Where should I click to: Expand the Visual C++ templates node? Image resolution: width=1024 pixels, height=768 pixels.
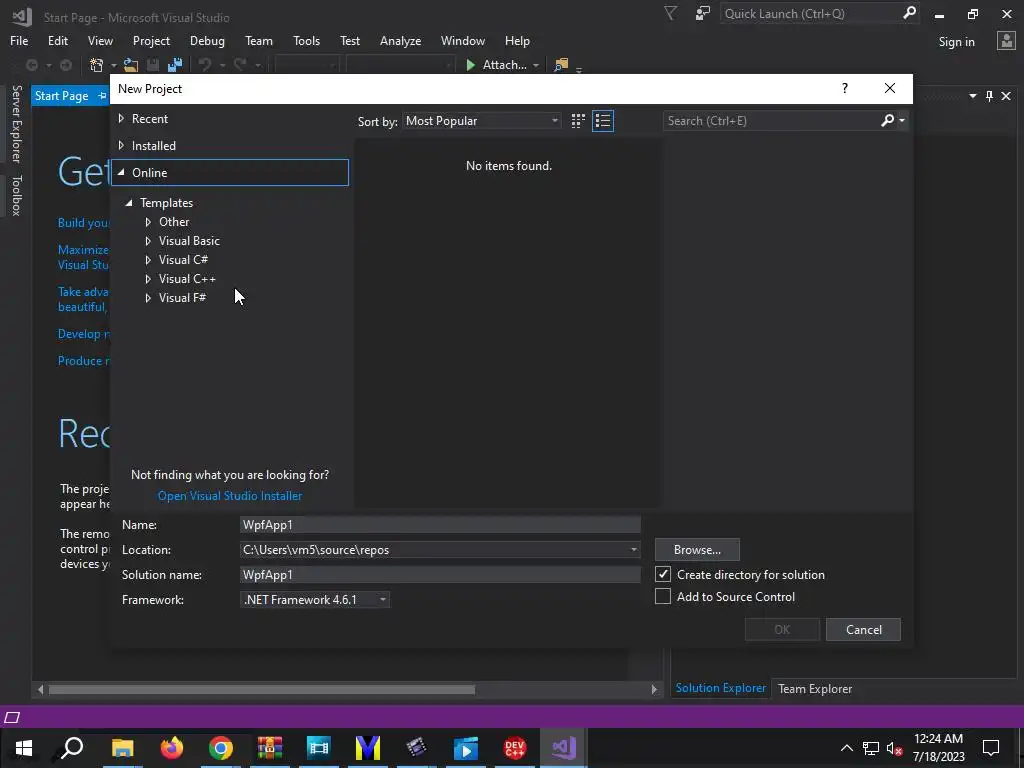coord(148,279)
